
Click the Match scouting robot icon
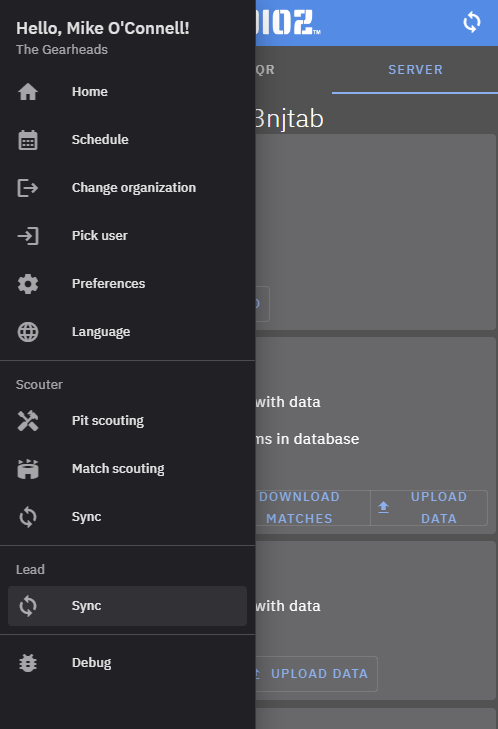pos(28,469)
